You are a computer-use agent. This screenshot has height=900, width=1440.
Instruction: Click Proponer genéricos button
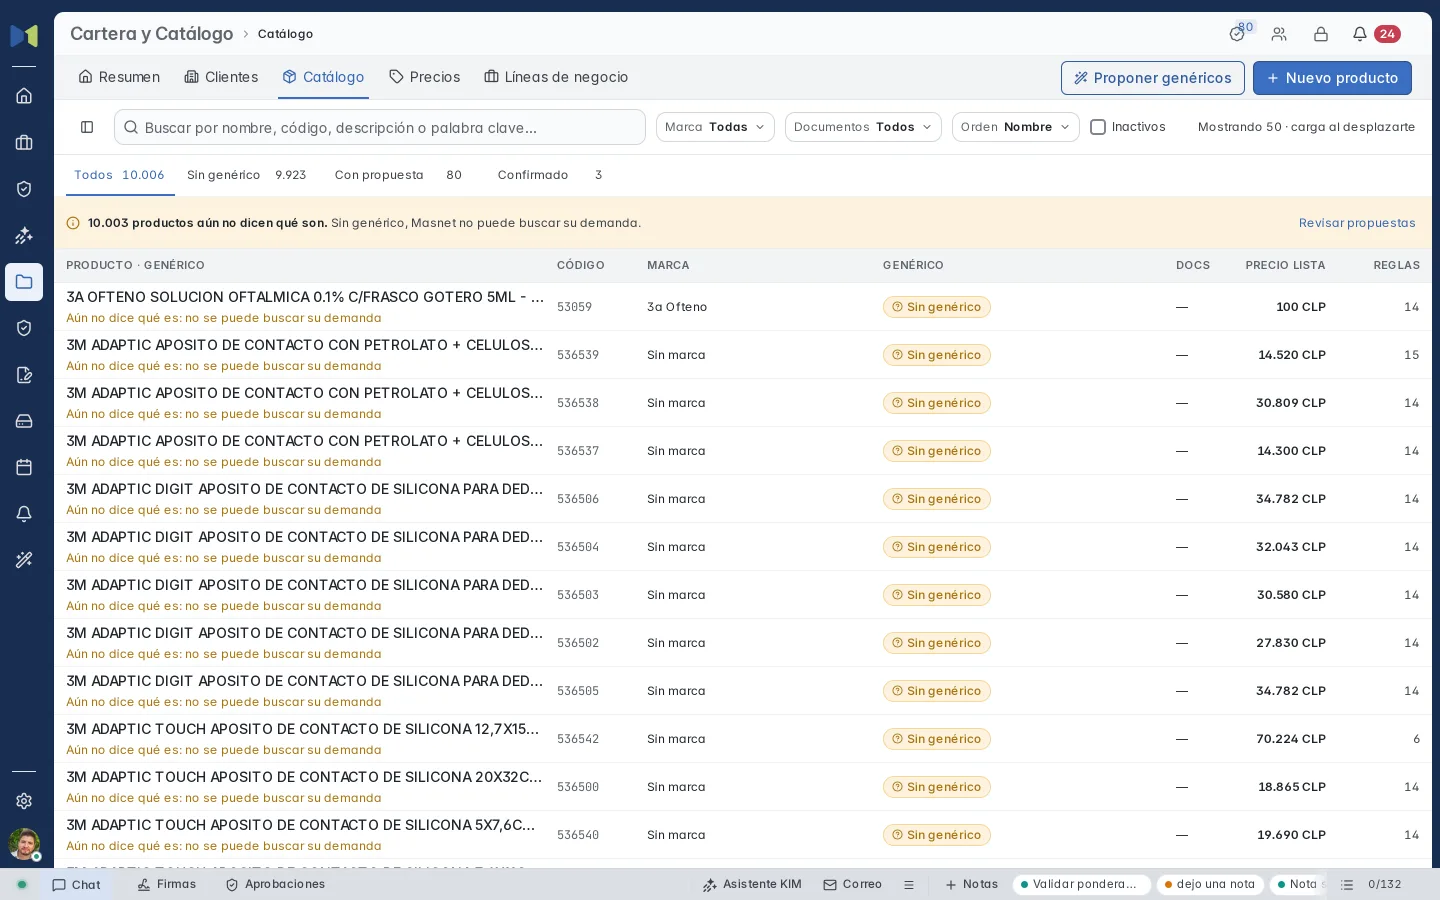pyautogui.click(x=1152, y=78)
